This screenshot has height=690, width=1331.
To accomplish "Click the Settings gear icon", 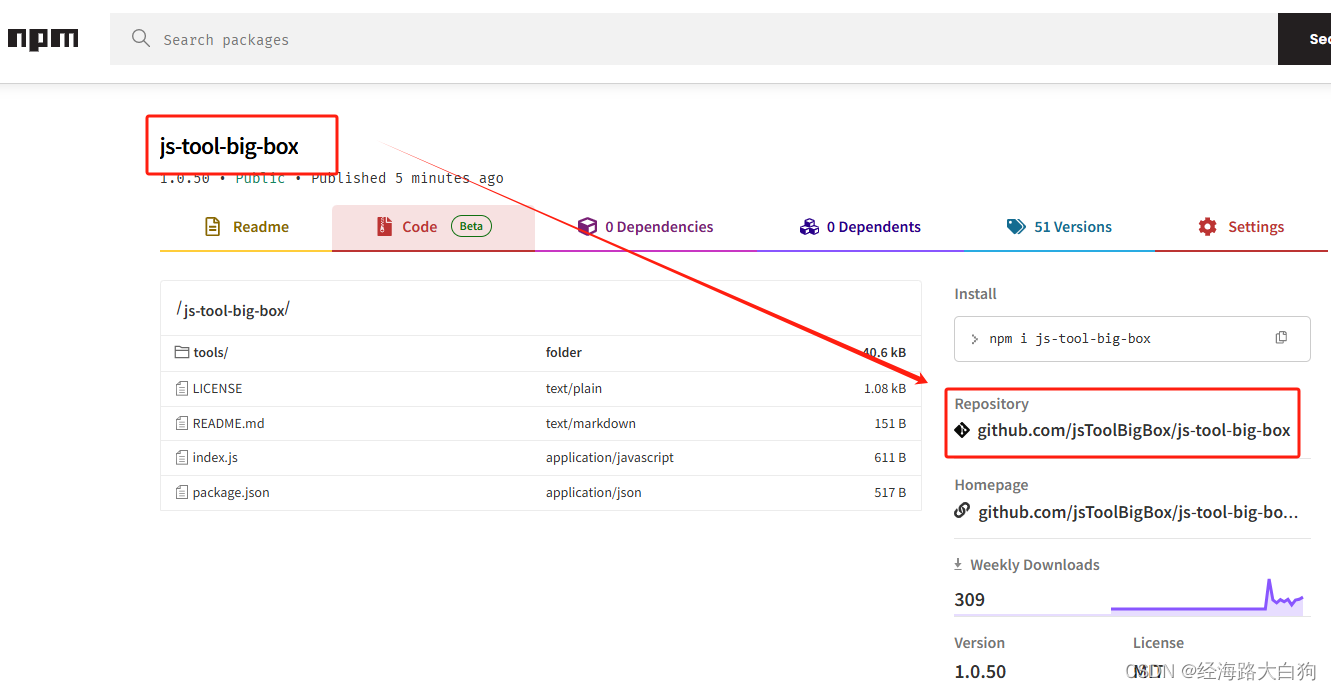I will point(1208,227).
